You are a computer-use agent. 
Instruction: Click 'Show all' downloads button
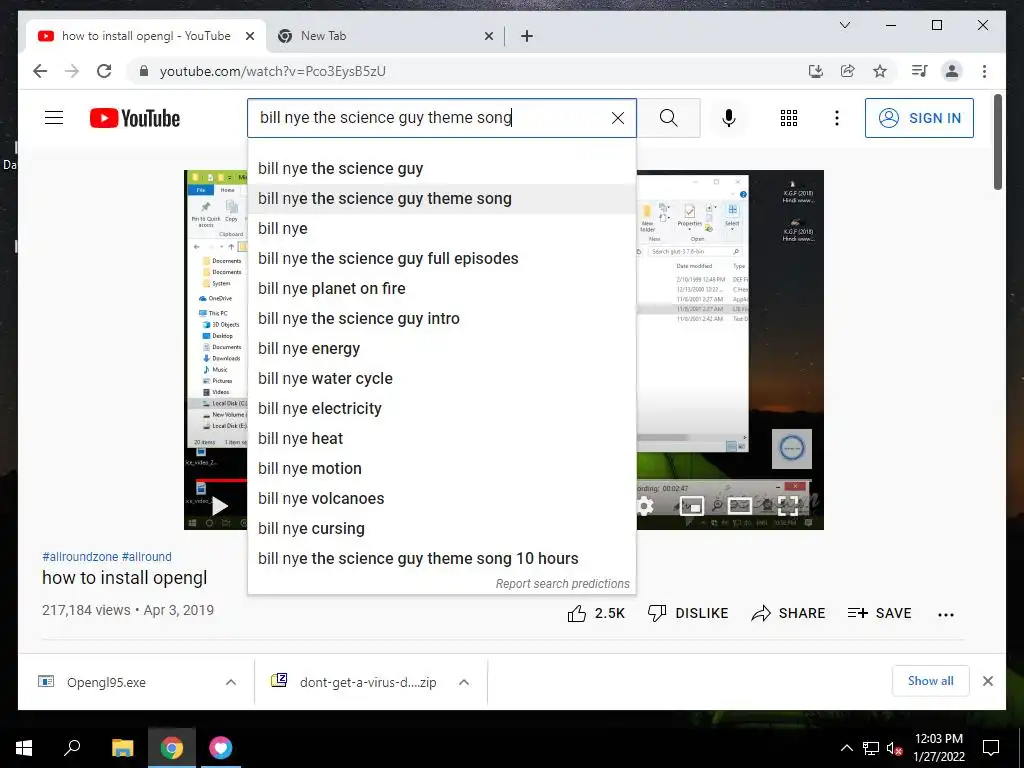tap(931, 681)
